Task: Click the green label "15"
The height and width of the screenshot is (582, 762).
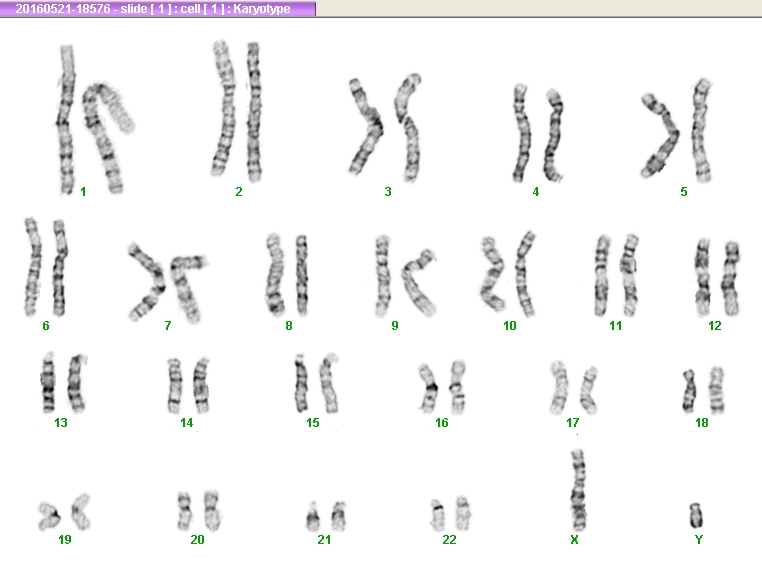Action: [x=312, y=423]
